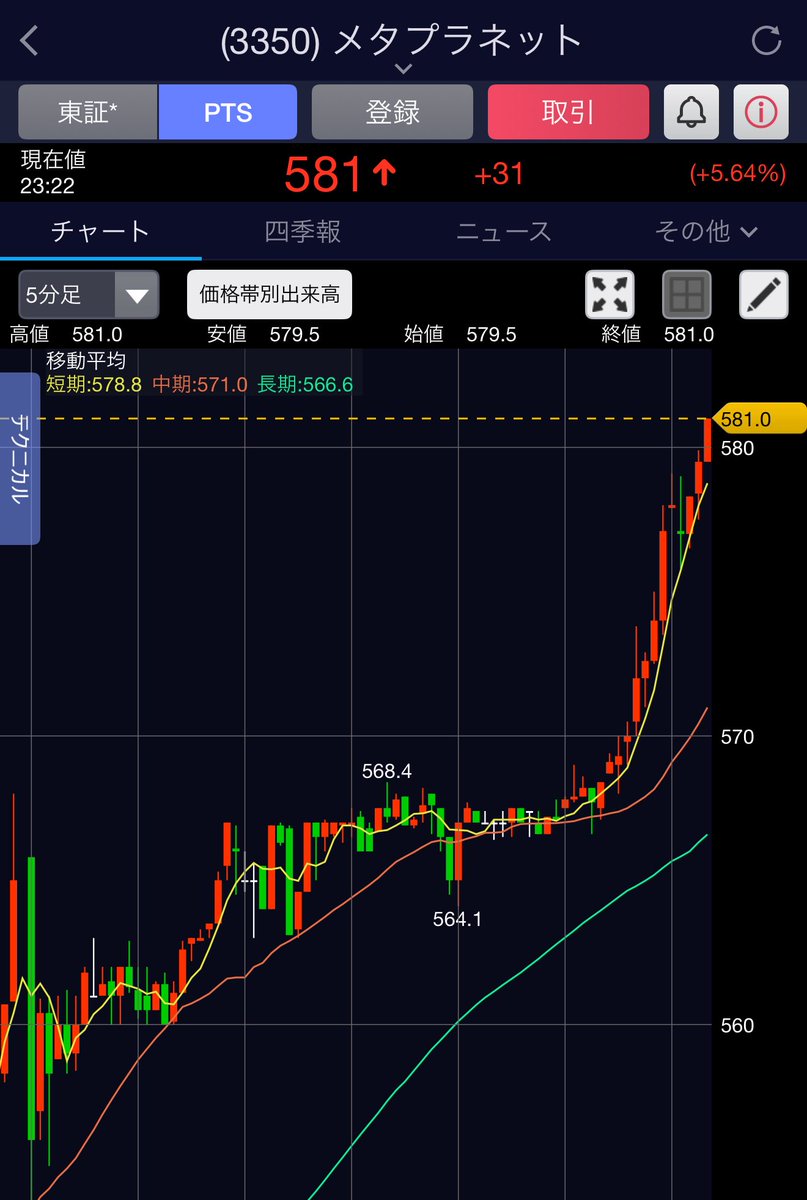The image size is (807, 1200).
Task: Tap the 長期:566.6 moving average value
Action: pos(305,384)
